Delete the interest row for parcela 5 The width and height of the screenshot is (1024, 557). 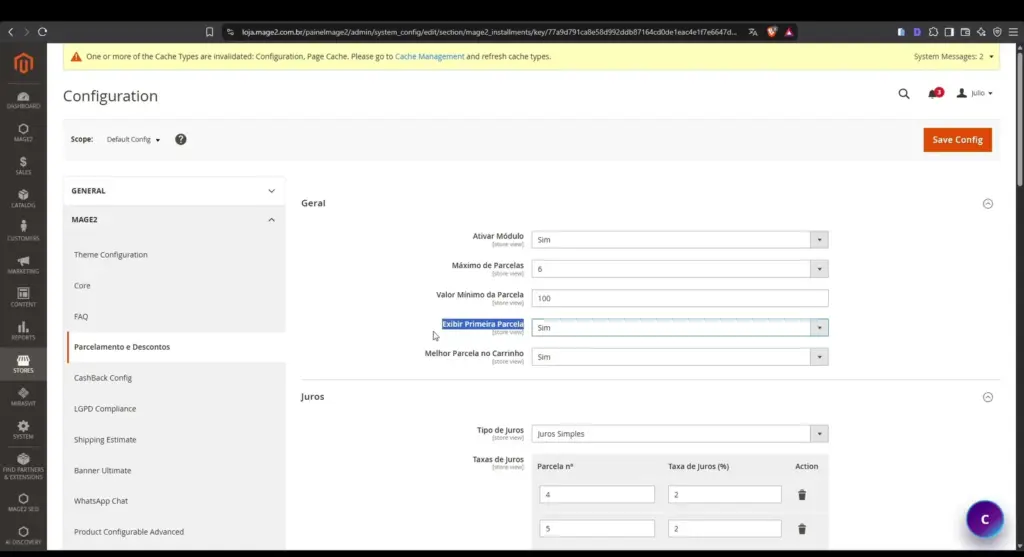(802, 529)
